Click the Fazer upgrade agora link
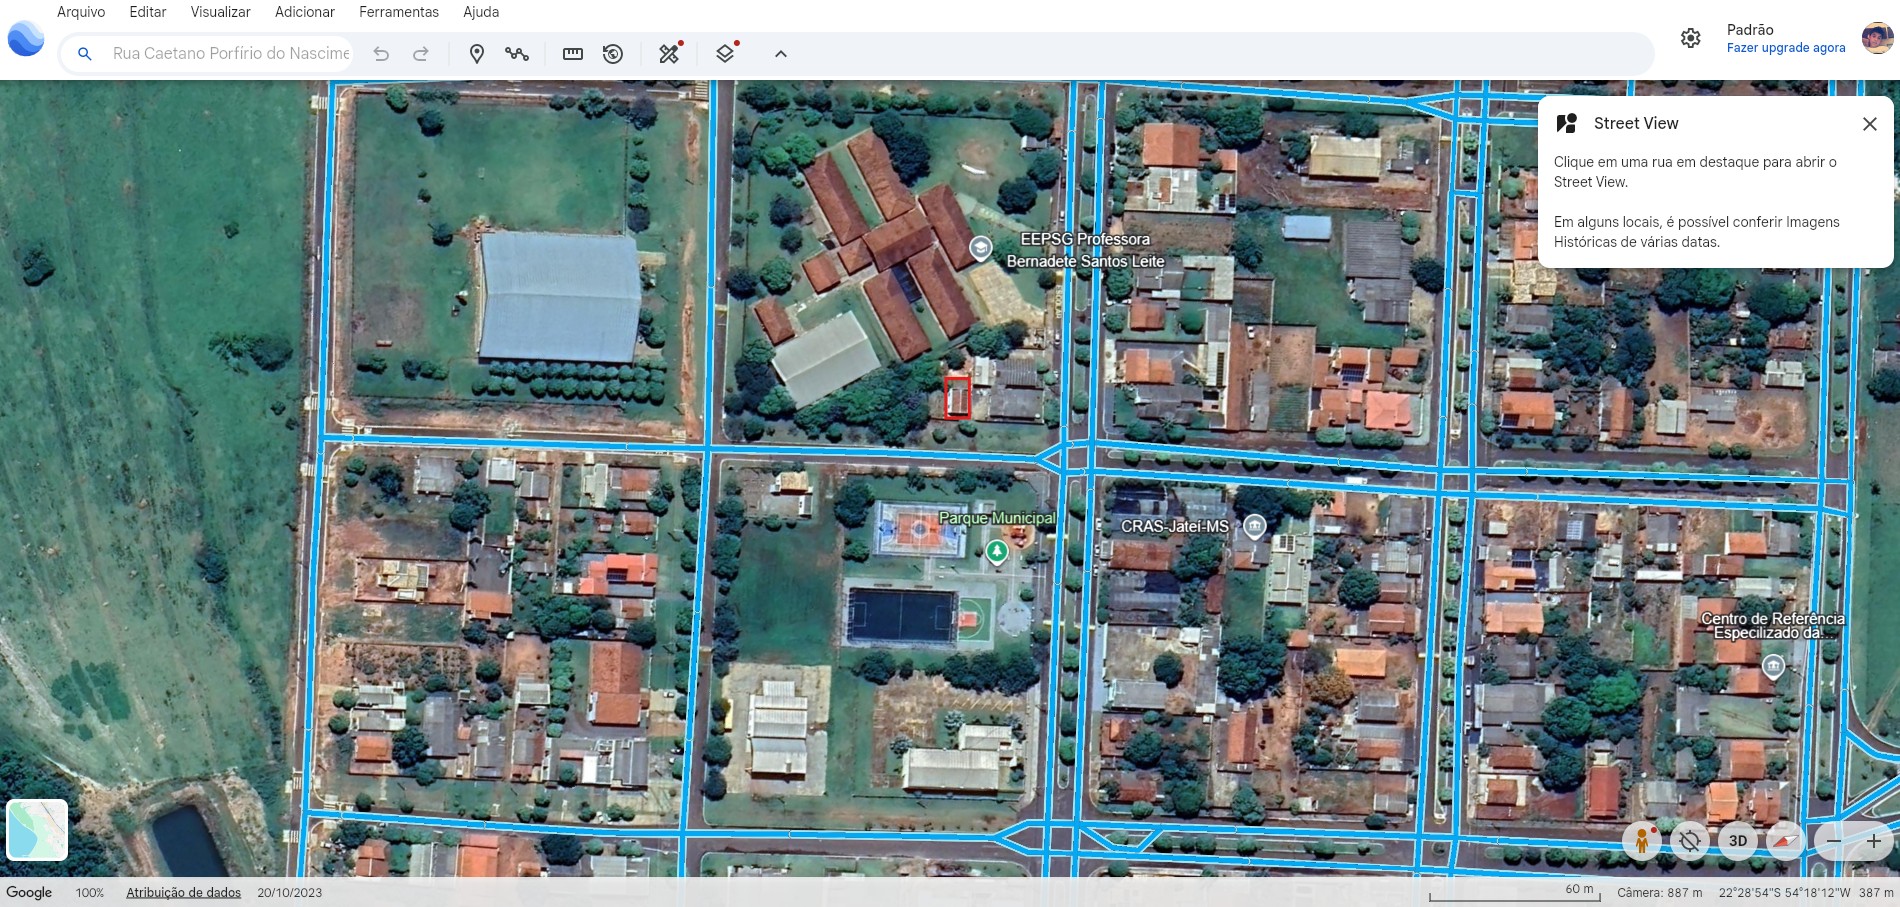Screen dimensions: 1900x907 pos(1786,48)
